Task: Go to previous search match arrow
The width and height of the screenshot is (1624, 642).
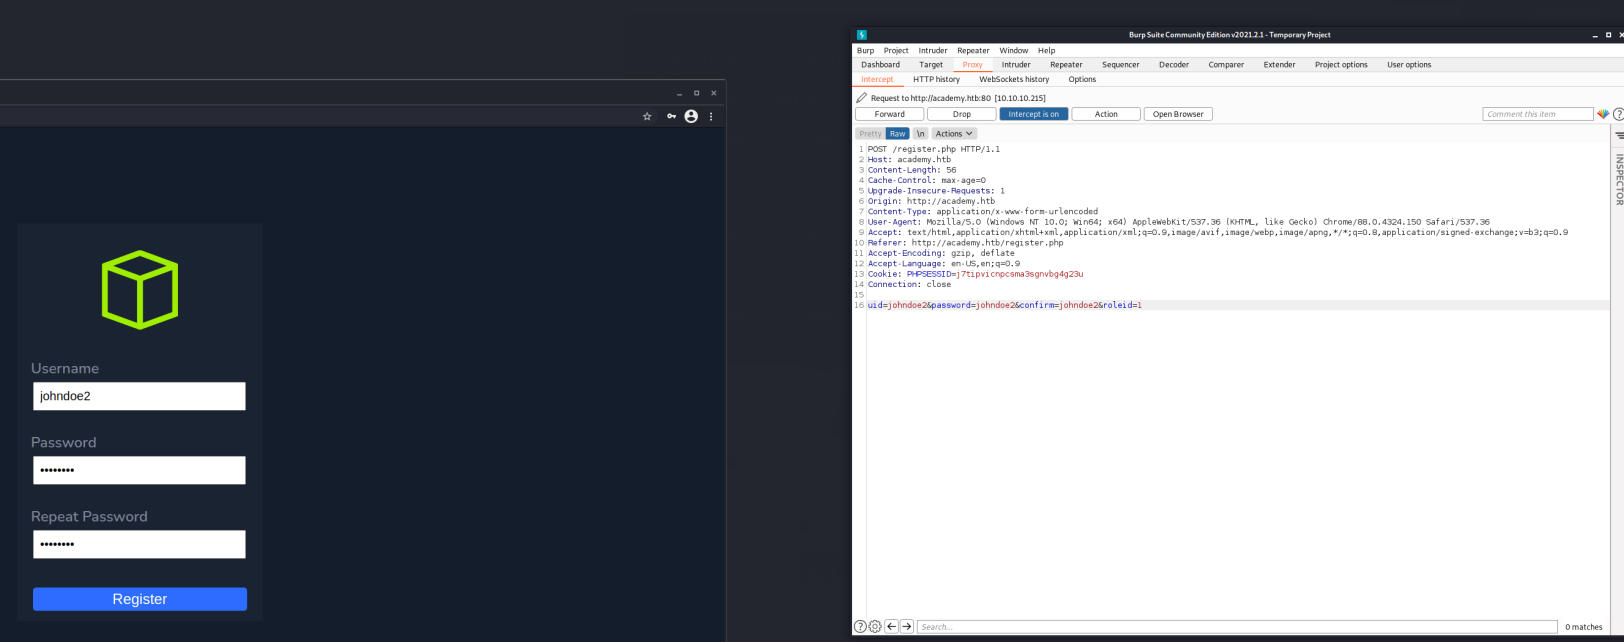Action: 891,627
